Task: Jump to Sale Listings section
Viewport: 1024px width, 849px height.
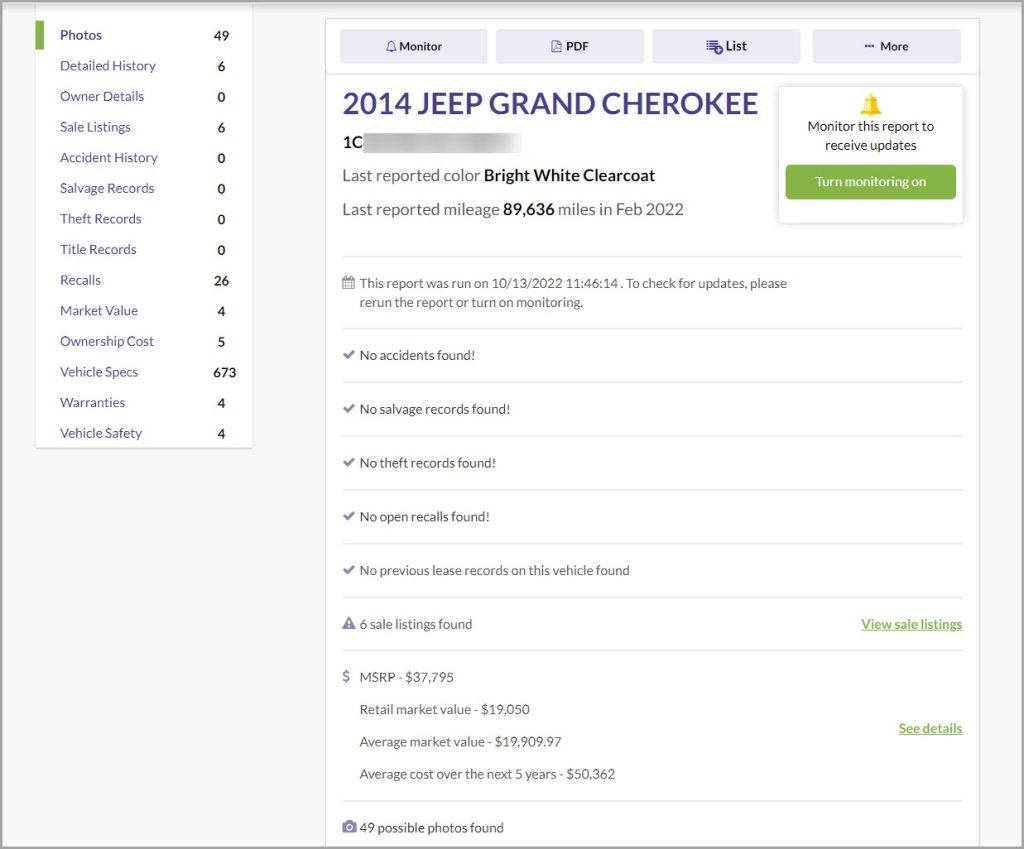Action: click(x=95, y=127)
